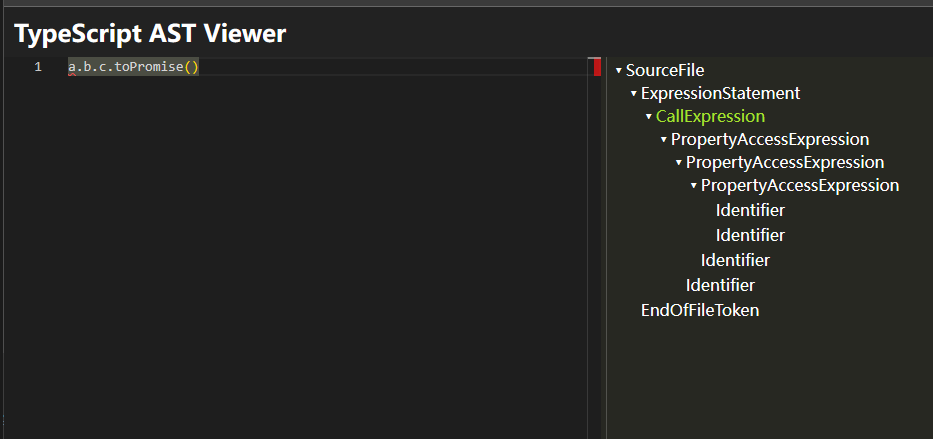Collapse the innermost PropertyAccessExpression arrow

coord(694,186)
